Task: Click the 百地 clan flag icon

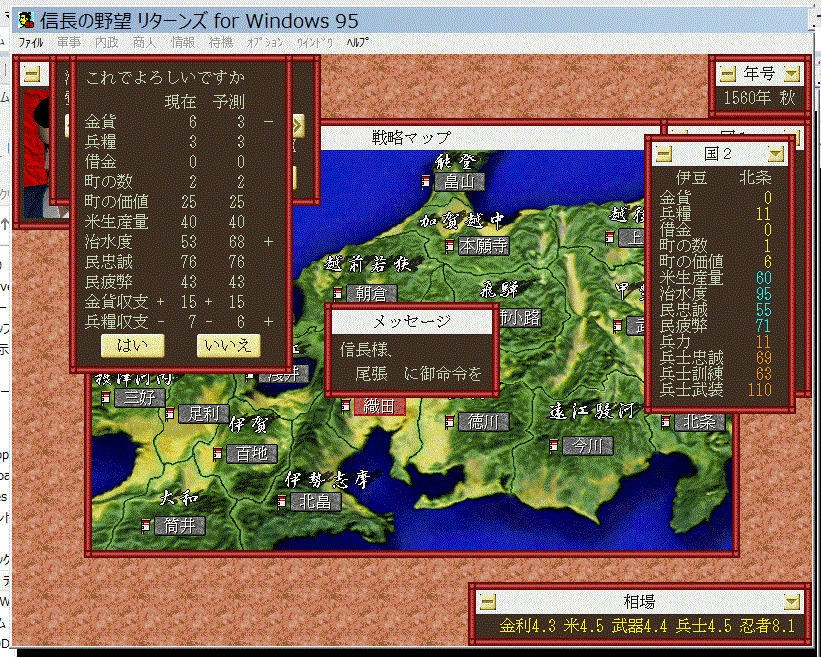Action: 218,453
